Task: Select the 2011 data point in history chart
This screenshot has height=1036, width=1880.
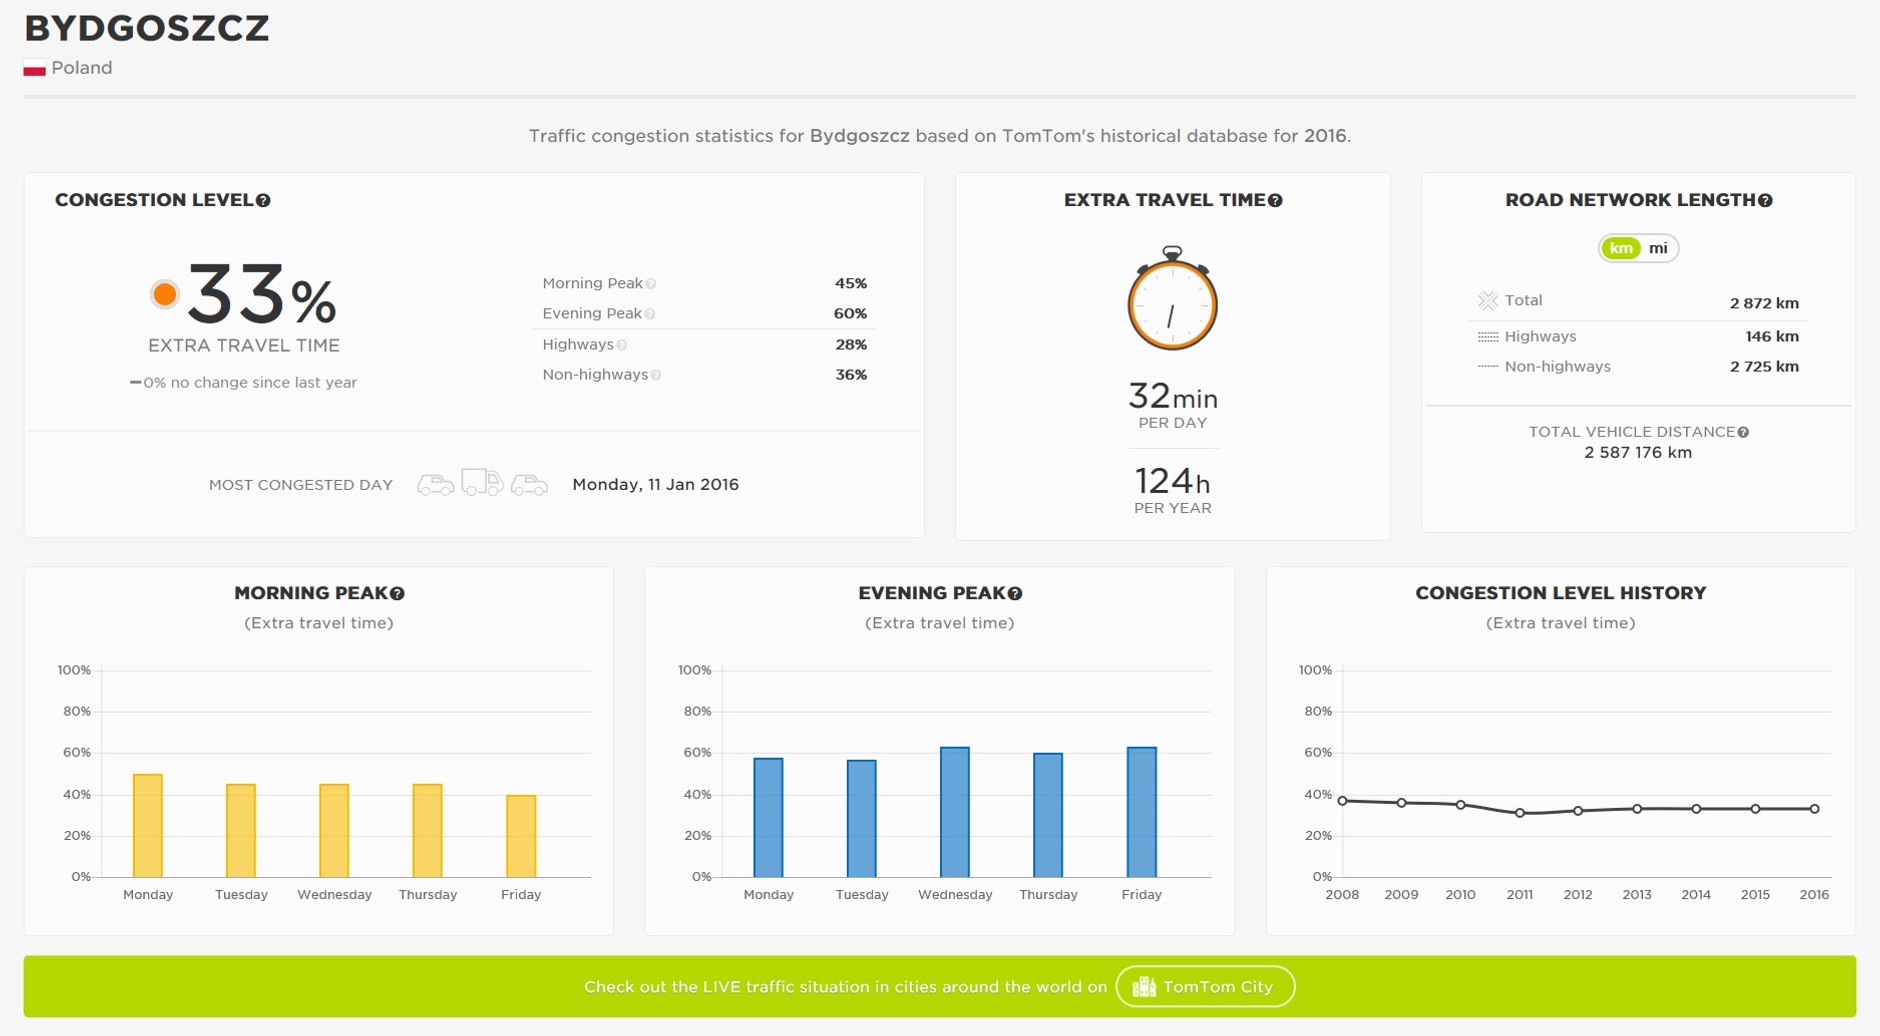Action: tap(1519, 813)
